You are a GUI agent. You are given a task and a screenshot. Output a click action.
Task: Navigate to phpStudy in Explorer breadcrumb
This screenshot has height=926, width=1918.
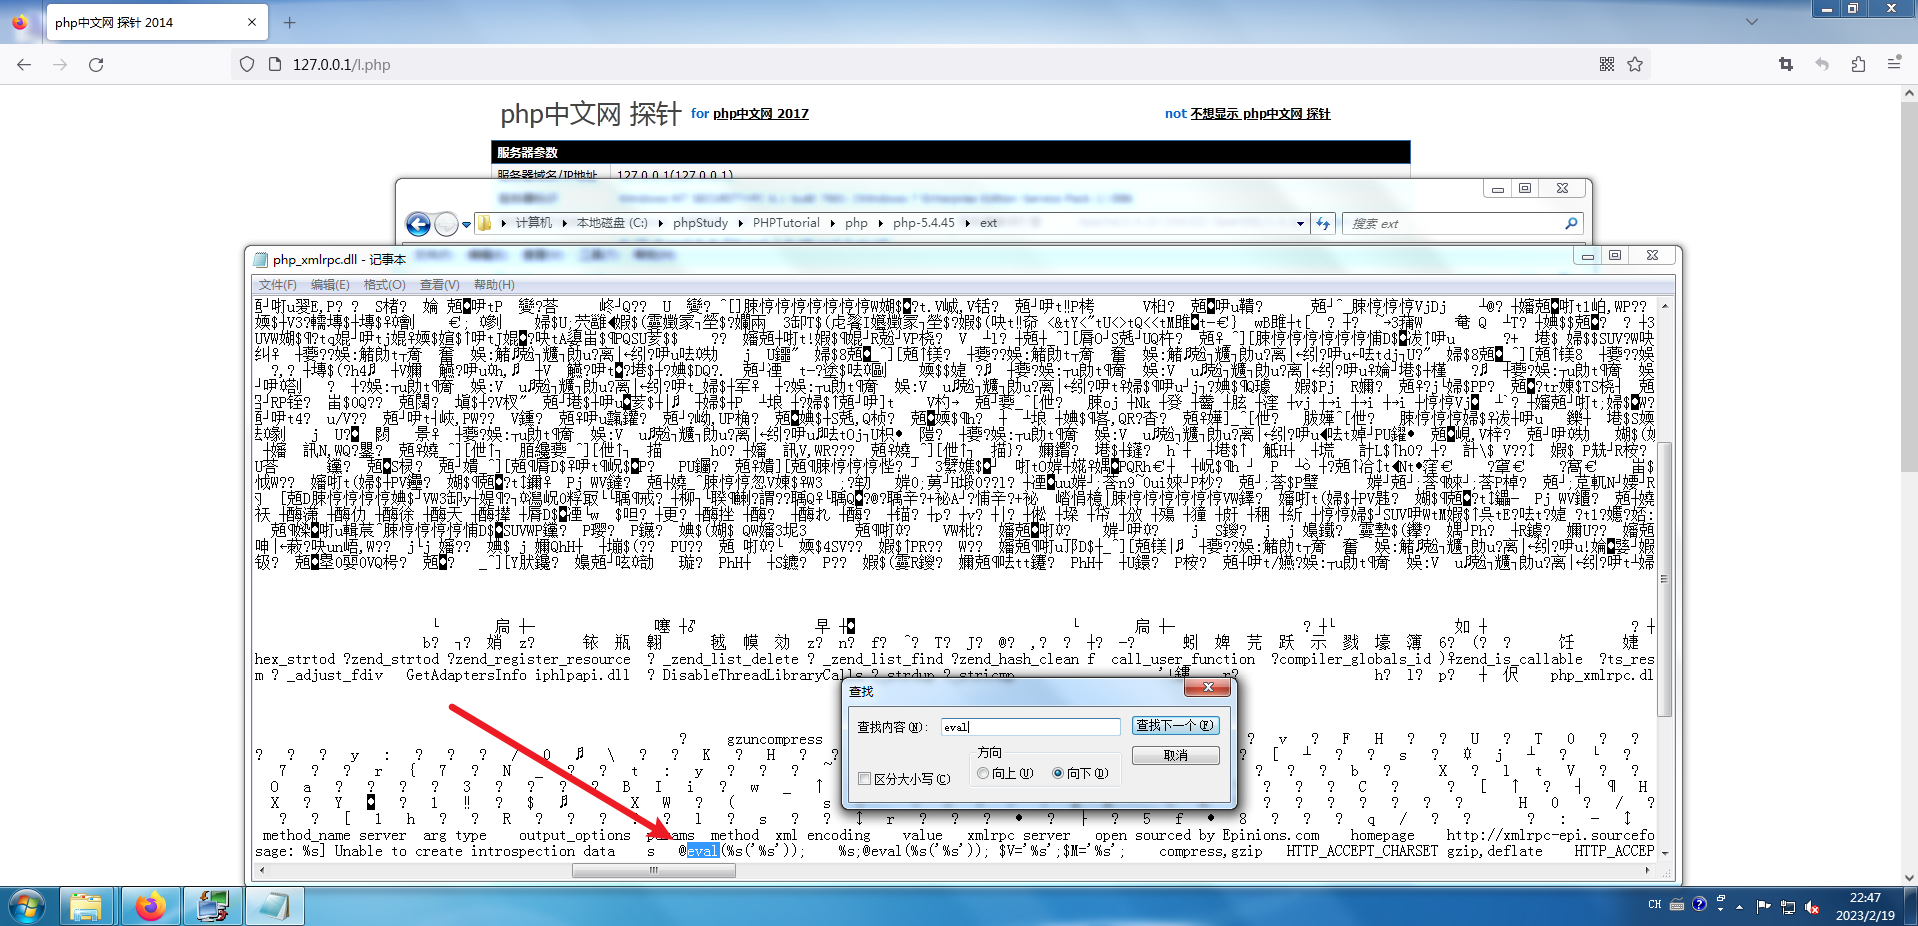(700, 223)
